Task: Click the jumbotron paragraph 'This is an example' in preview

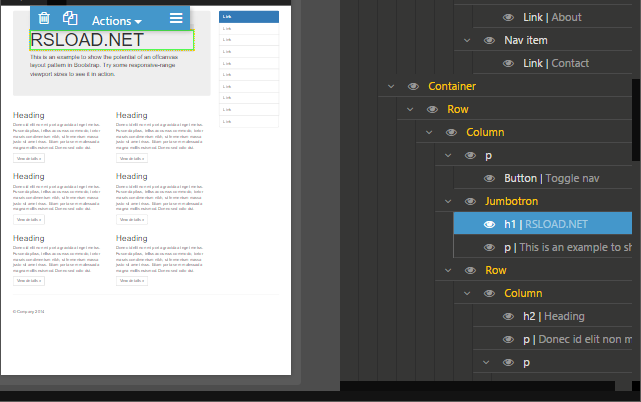Action: pyautogui.click(x=104, y=65)
